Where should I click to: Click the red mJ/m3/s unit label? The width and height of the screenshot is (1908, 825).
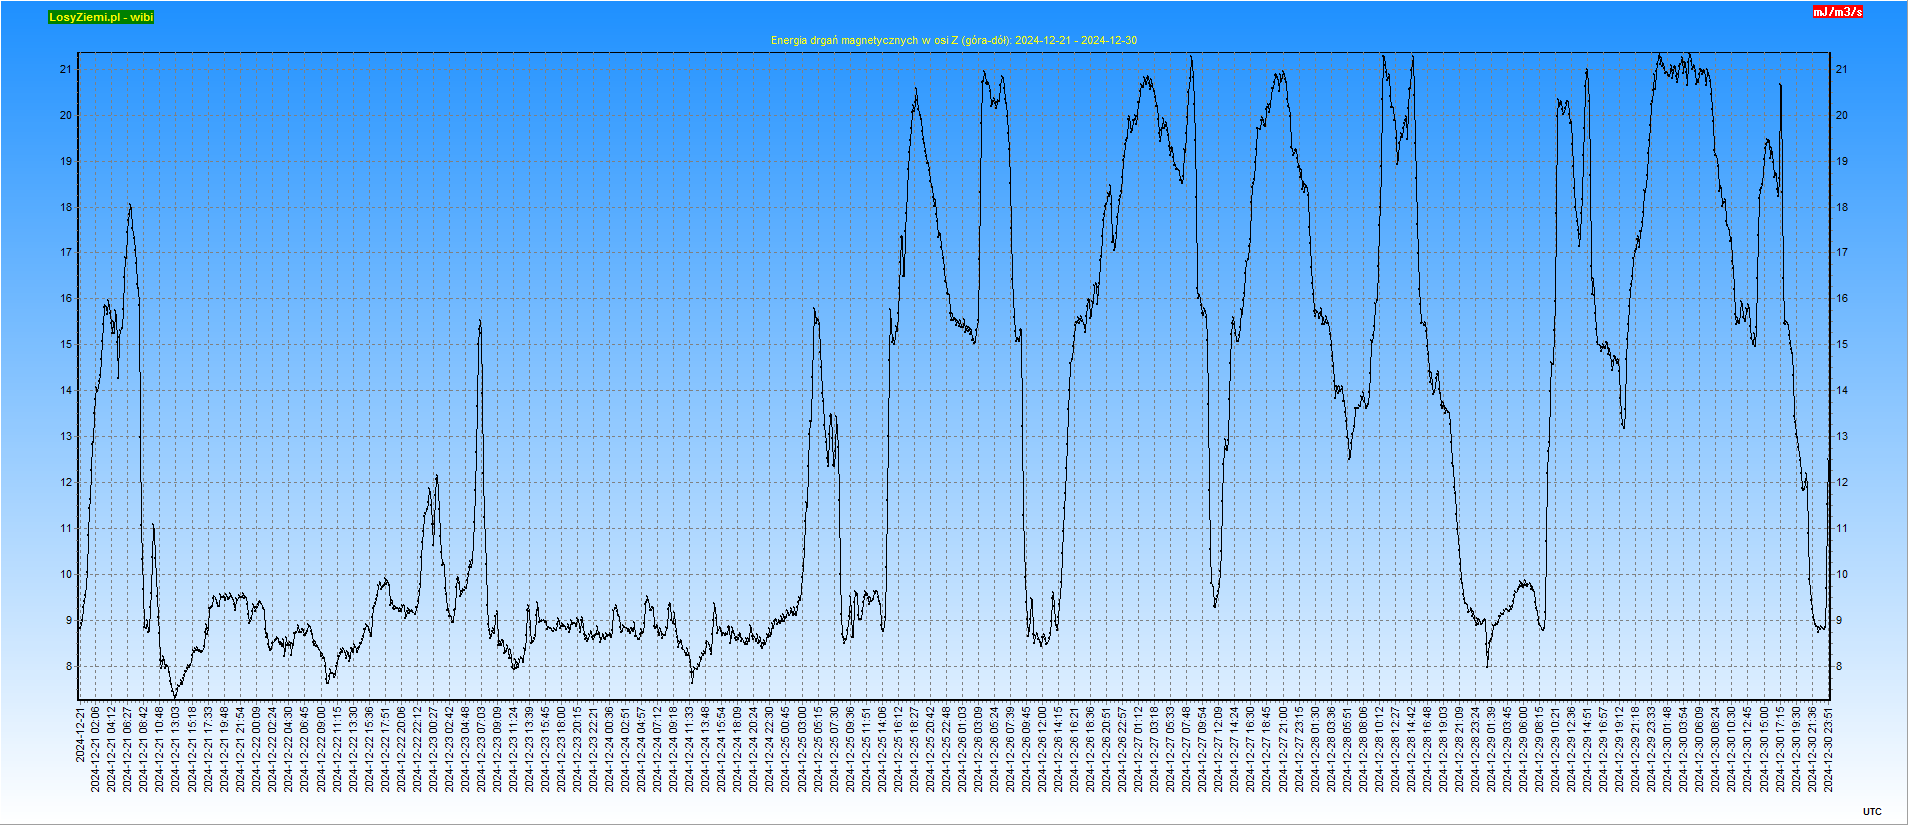pyautogui.click(x=1838, y=12)
